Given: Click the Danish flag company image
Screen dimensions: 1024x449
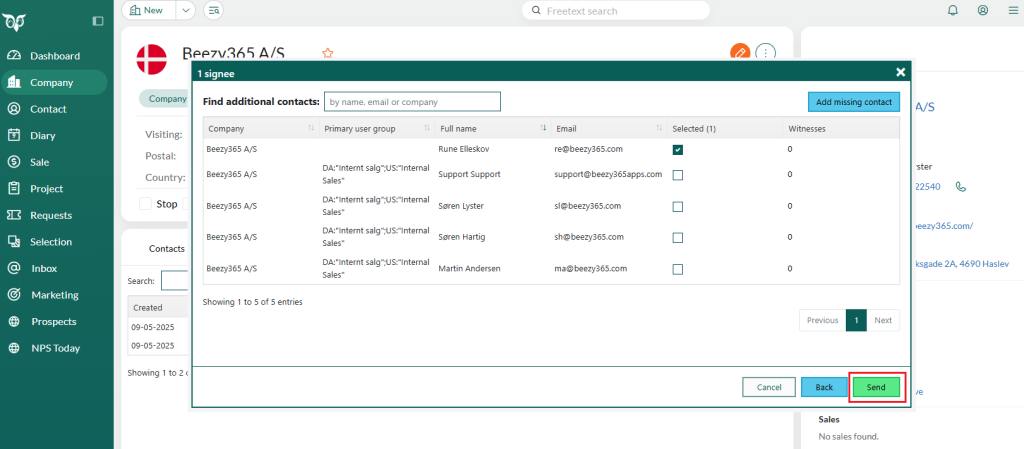Looking at the screenshot, I should 152,59.
